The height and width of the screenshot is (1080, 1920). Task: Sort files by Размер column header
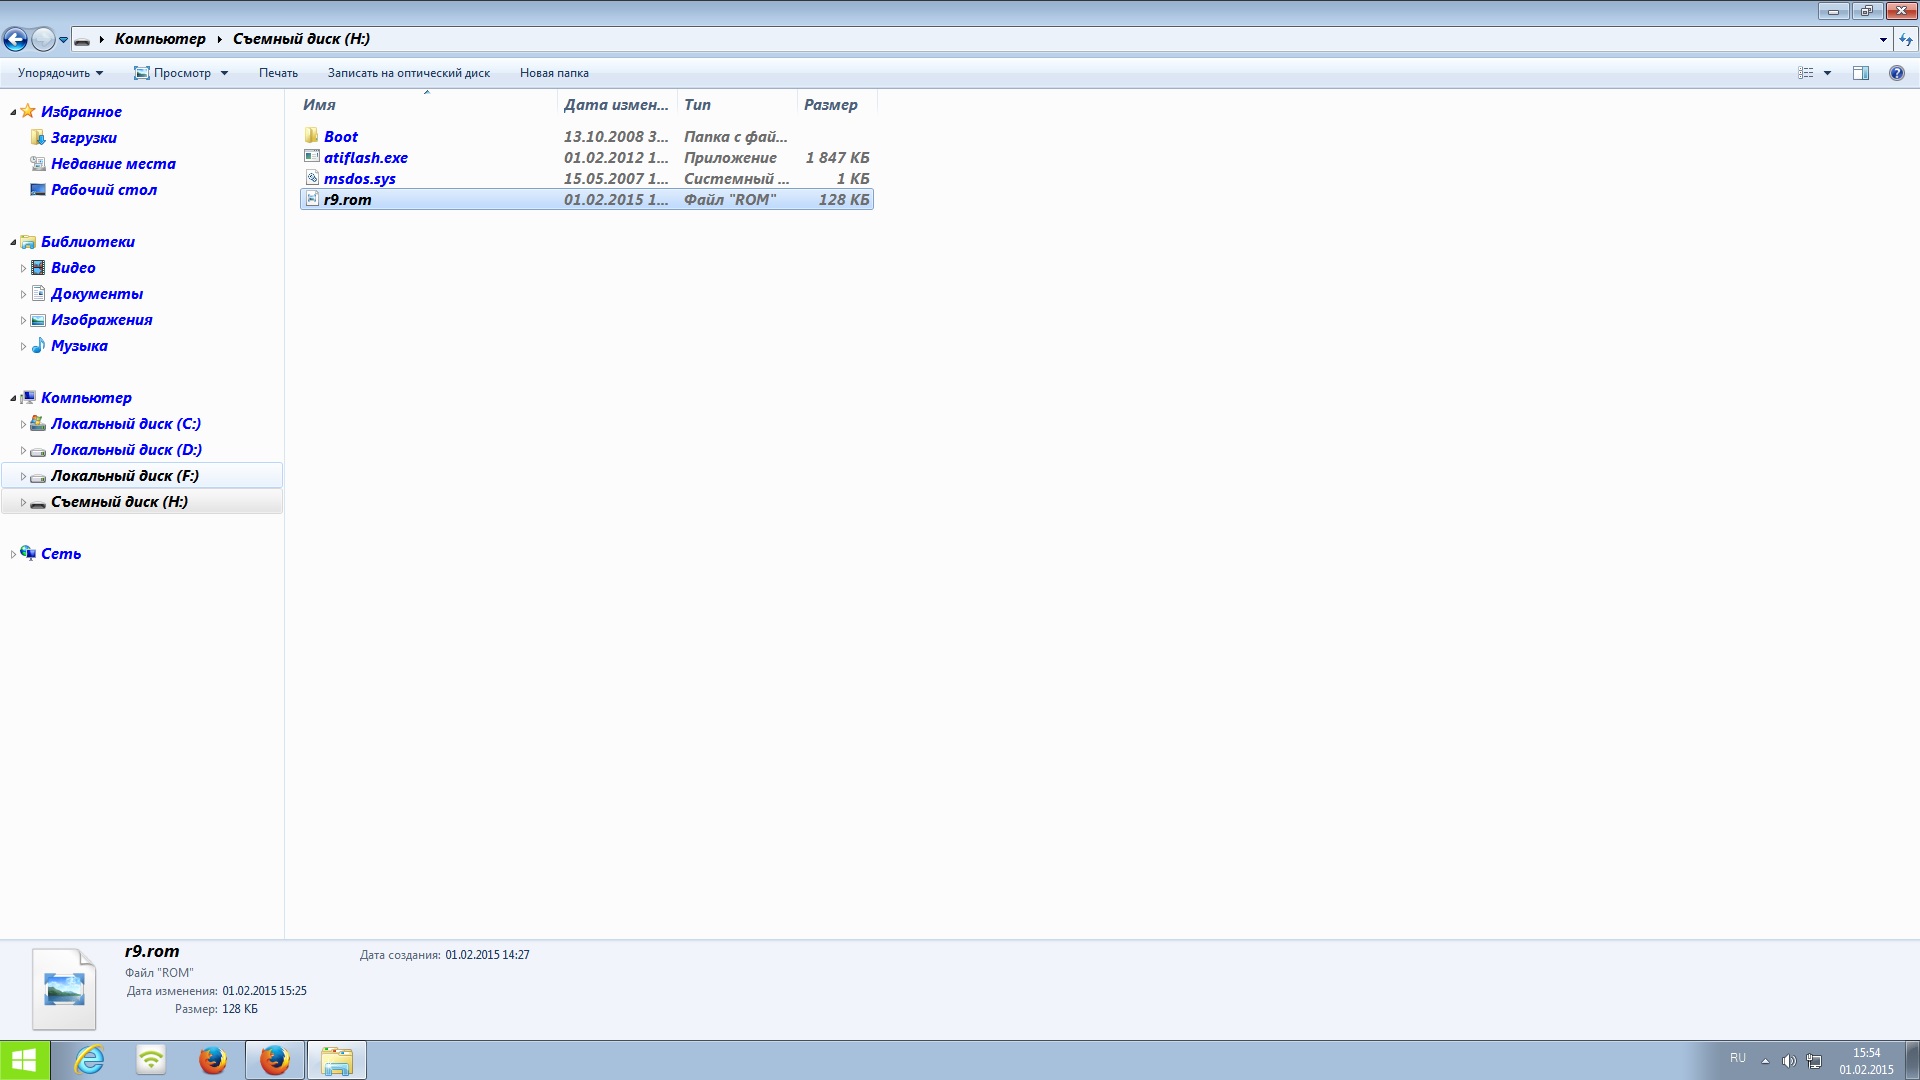[x=830, y=105]
